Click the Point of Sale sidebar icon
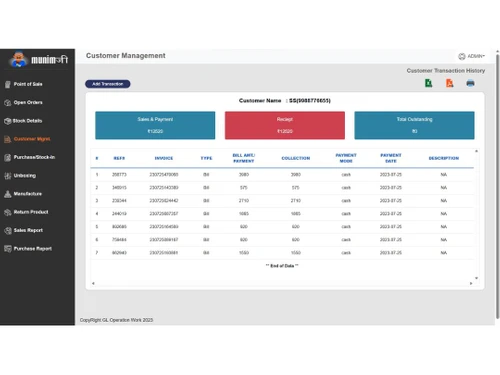500x375 pixels. 8,84
